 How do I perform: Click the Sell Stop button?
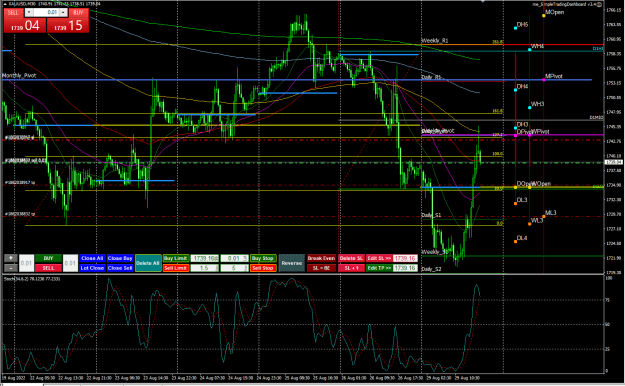pos(263,268)
